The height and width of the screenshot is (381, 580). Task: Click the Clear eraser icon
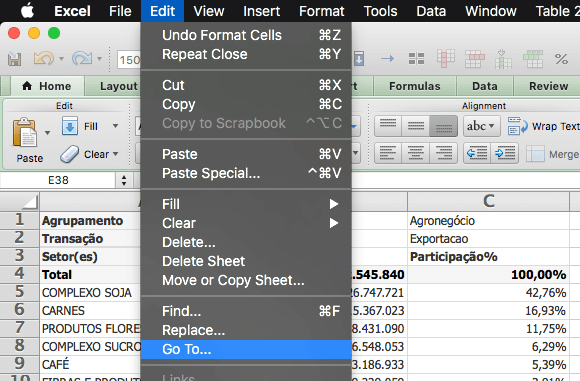coord(70,154)
